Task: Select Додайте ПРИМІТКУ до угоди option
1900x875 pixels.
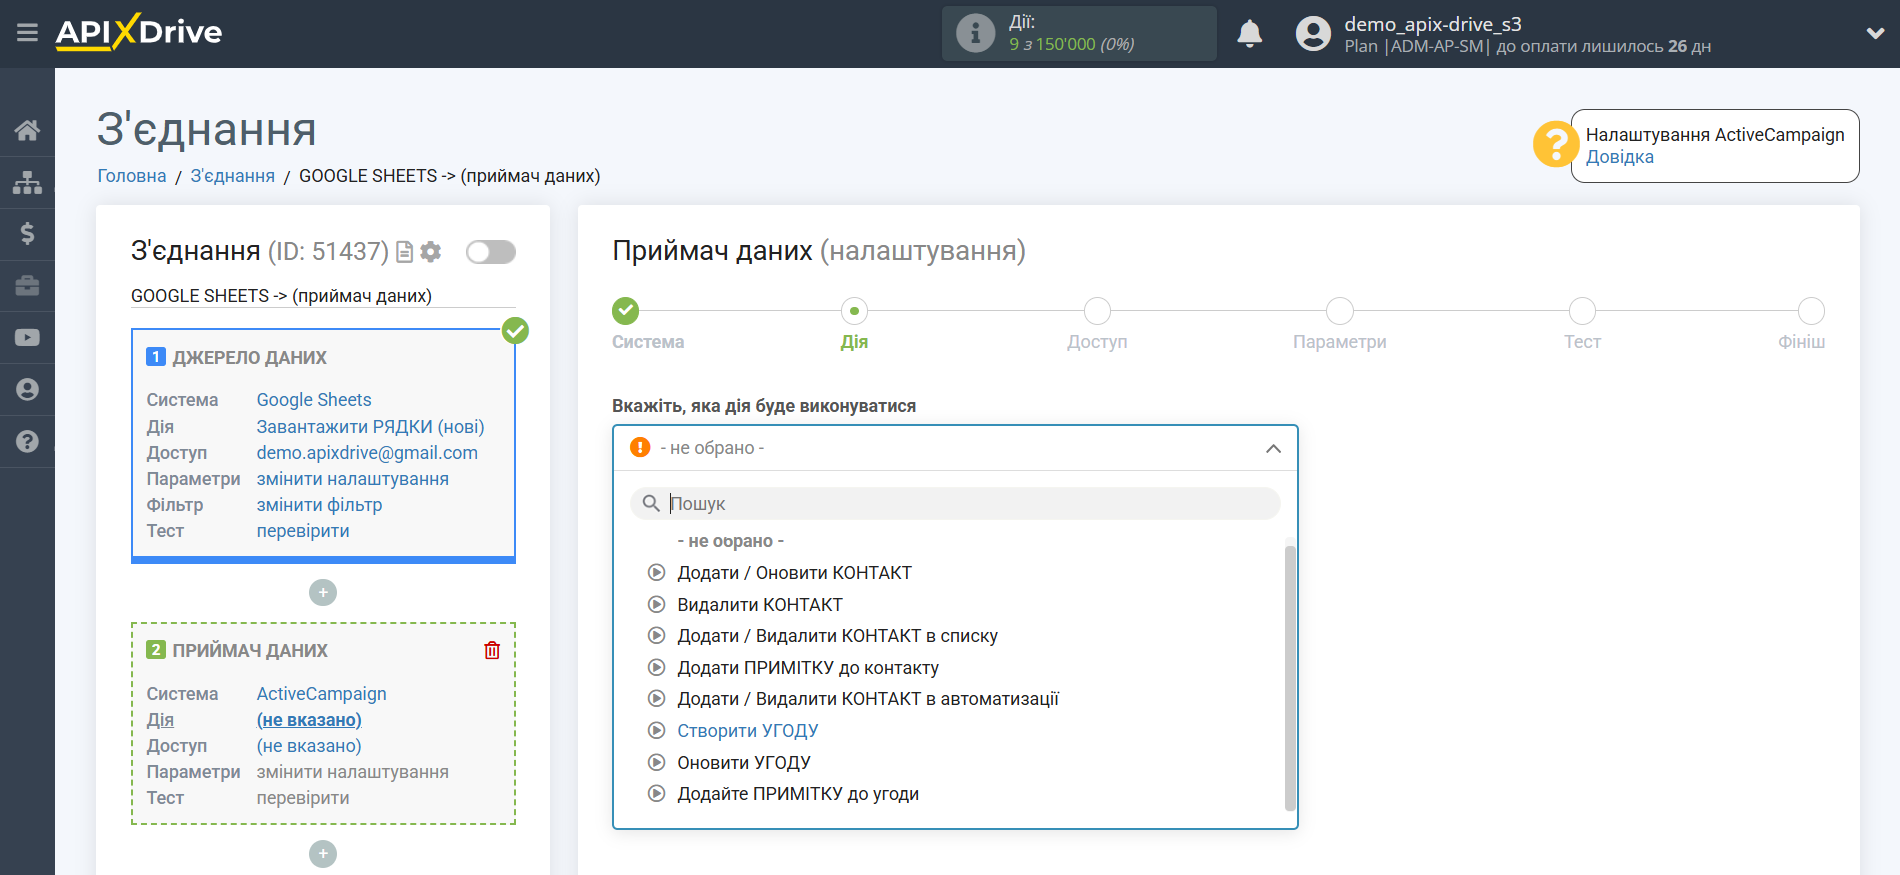Action: click(798, 794)
